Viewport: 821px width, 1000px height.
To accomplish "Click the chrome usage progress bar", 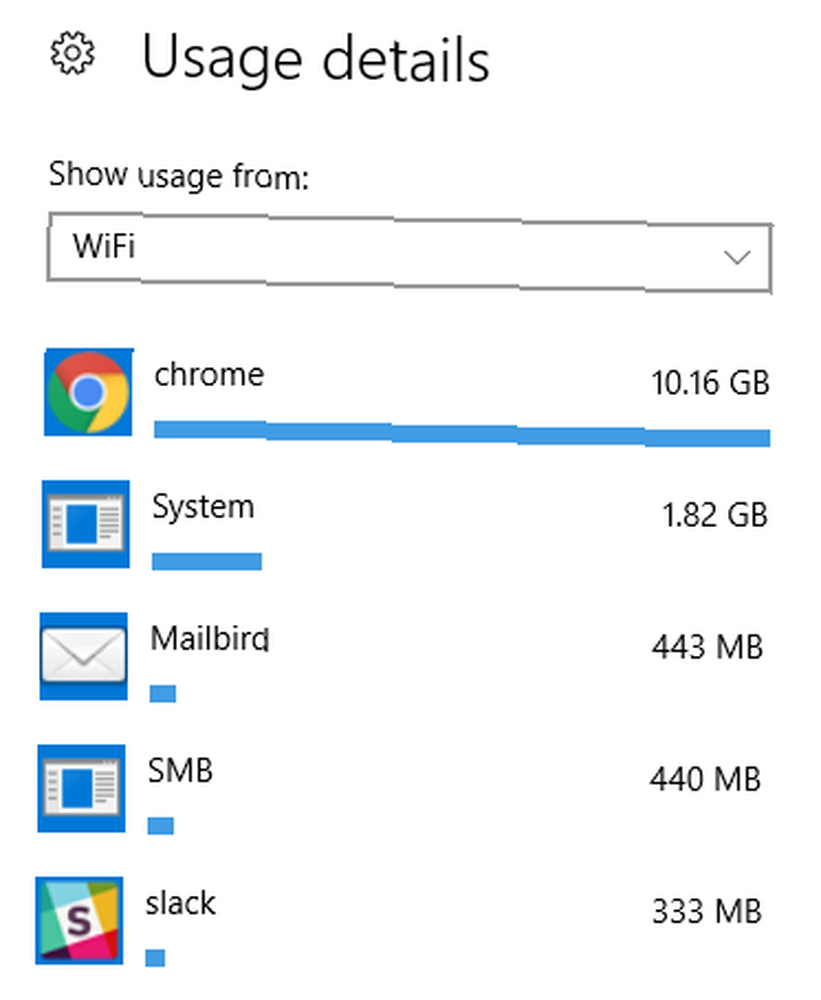I will pyautogui.click(x=462, y=434).
